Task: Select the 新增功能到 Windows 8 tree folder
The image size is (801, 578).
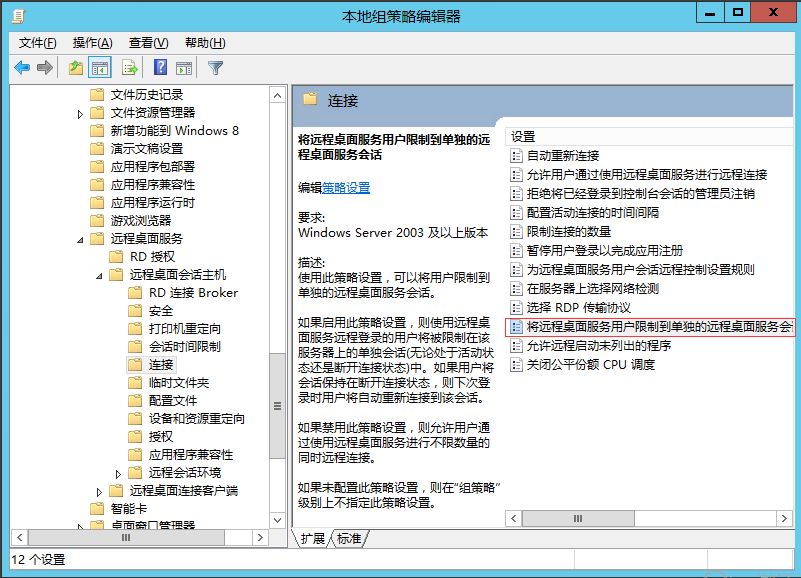Action: click(x=175, y=131)
